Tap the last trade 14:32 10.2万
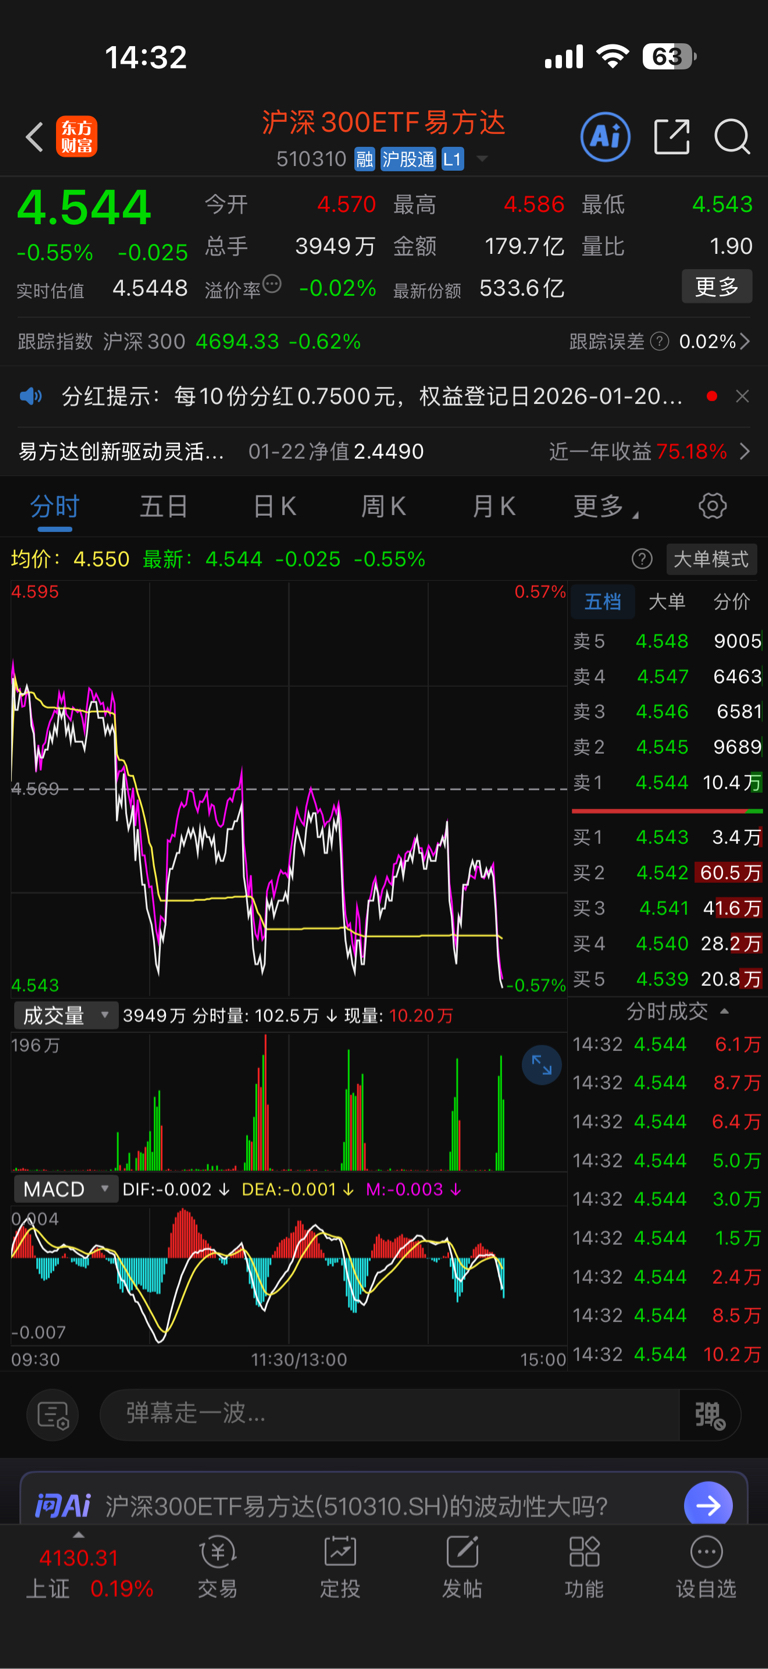The width and height of the screenshot is (768, 1669). 667,1354
